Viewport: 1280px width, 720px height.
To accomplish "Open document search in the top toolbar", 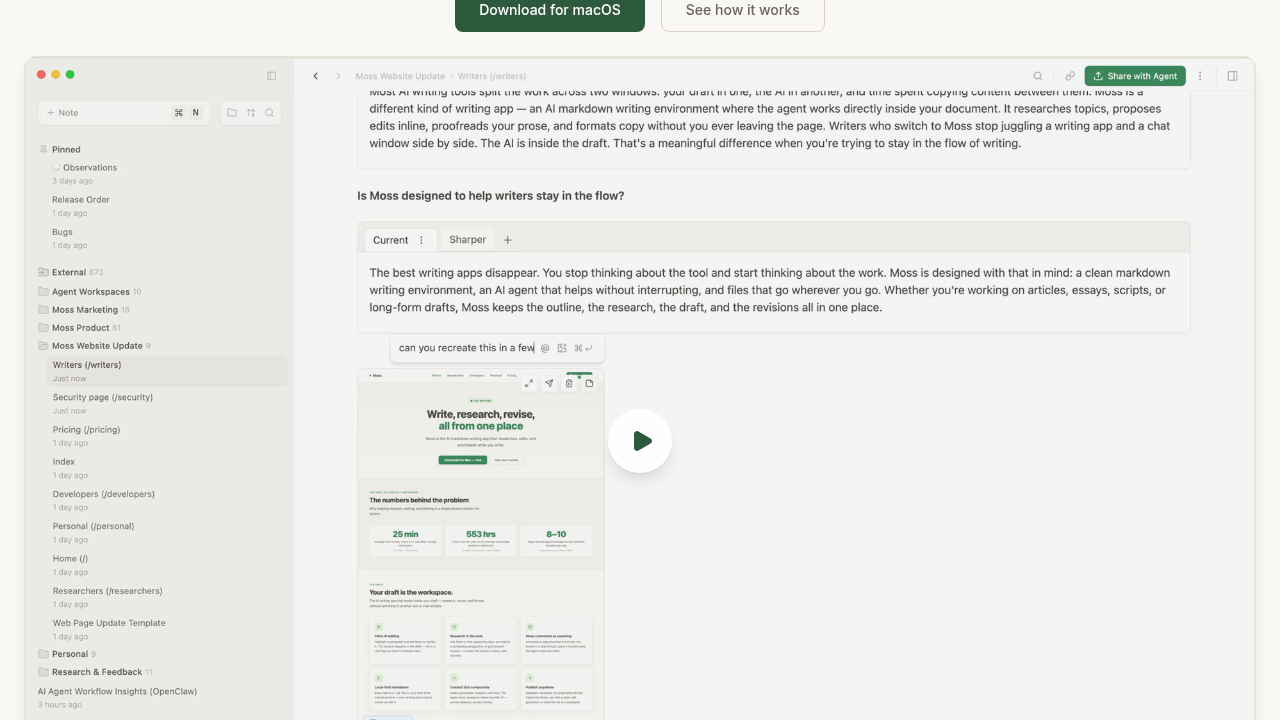I will click(x=1038, y=76).
